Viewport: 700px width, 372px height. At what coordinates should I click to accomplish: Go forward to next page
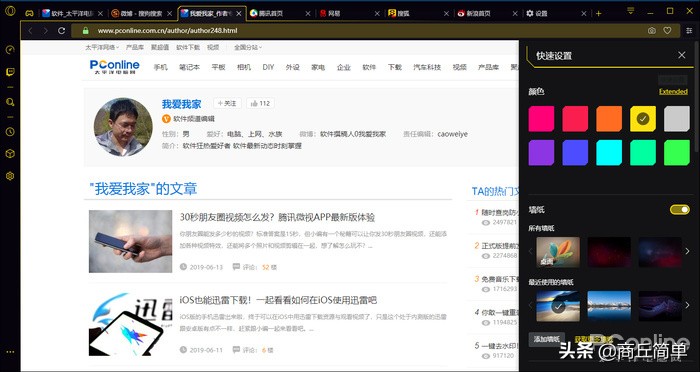click(x=46, y=31)
